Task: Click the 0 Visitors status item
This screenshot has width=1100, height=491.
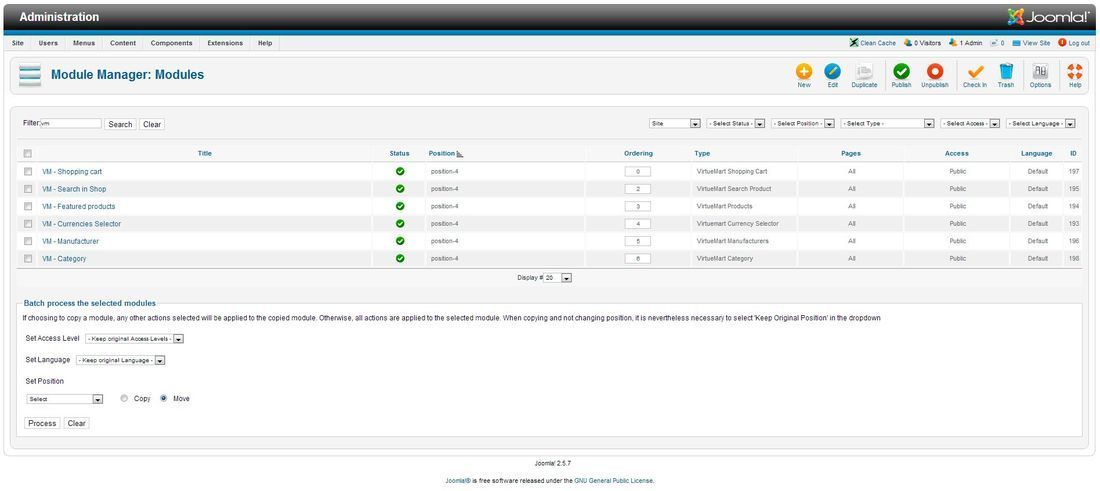Action: 923,43
